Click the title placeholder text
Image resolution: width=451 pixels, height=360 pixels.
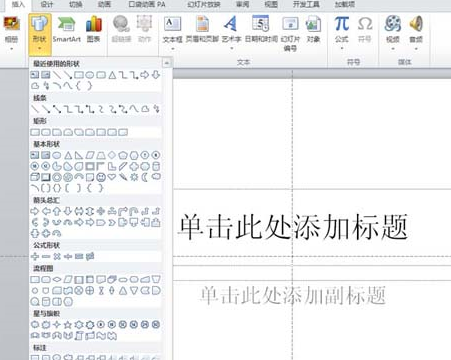(293, 227)
